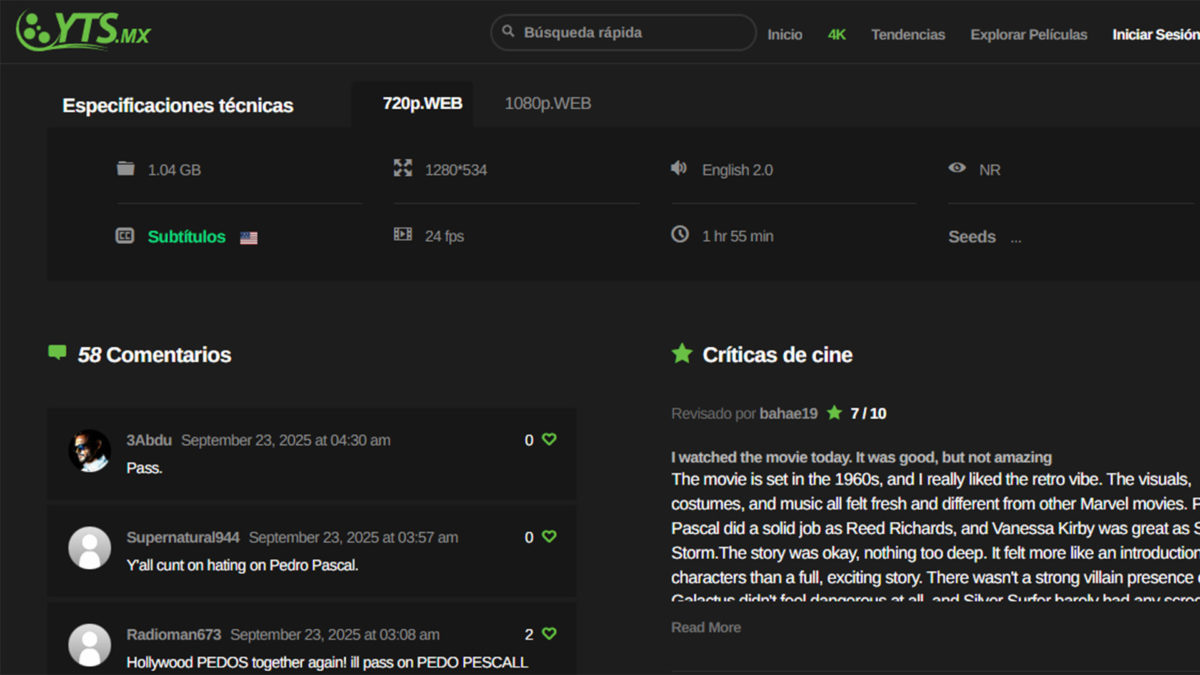The height and width of the screenshot is (675, 1200).
Task: Click the resolution expand-arrows icon
Action: [x=403, y=168]
